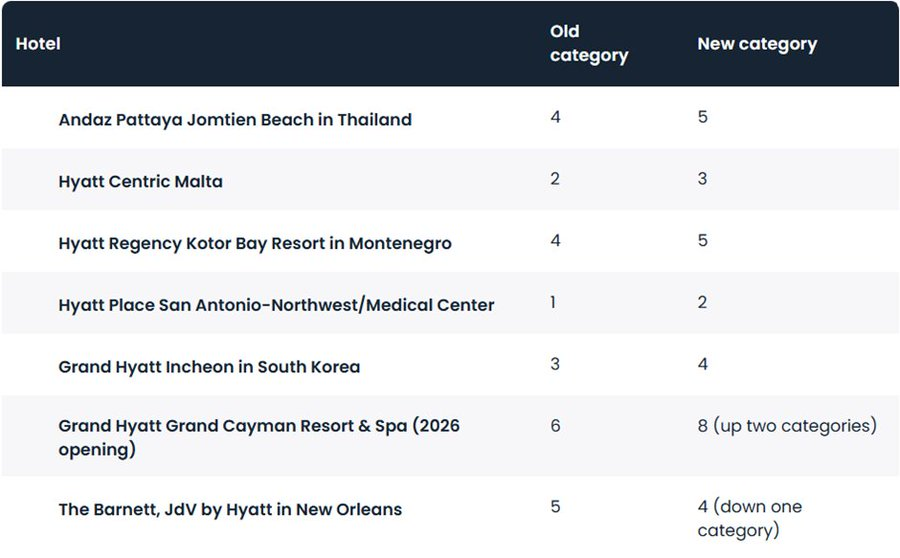Click old category value for Andaz Pattaya
This screenshot has height=558, width=900.
point(555,118)
